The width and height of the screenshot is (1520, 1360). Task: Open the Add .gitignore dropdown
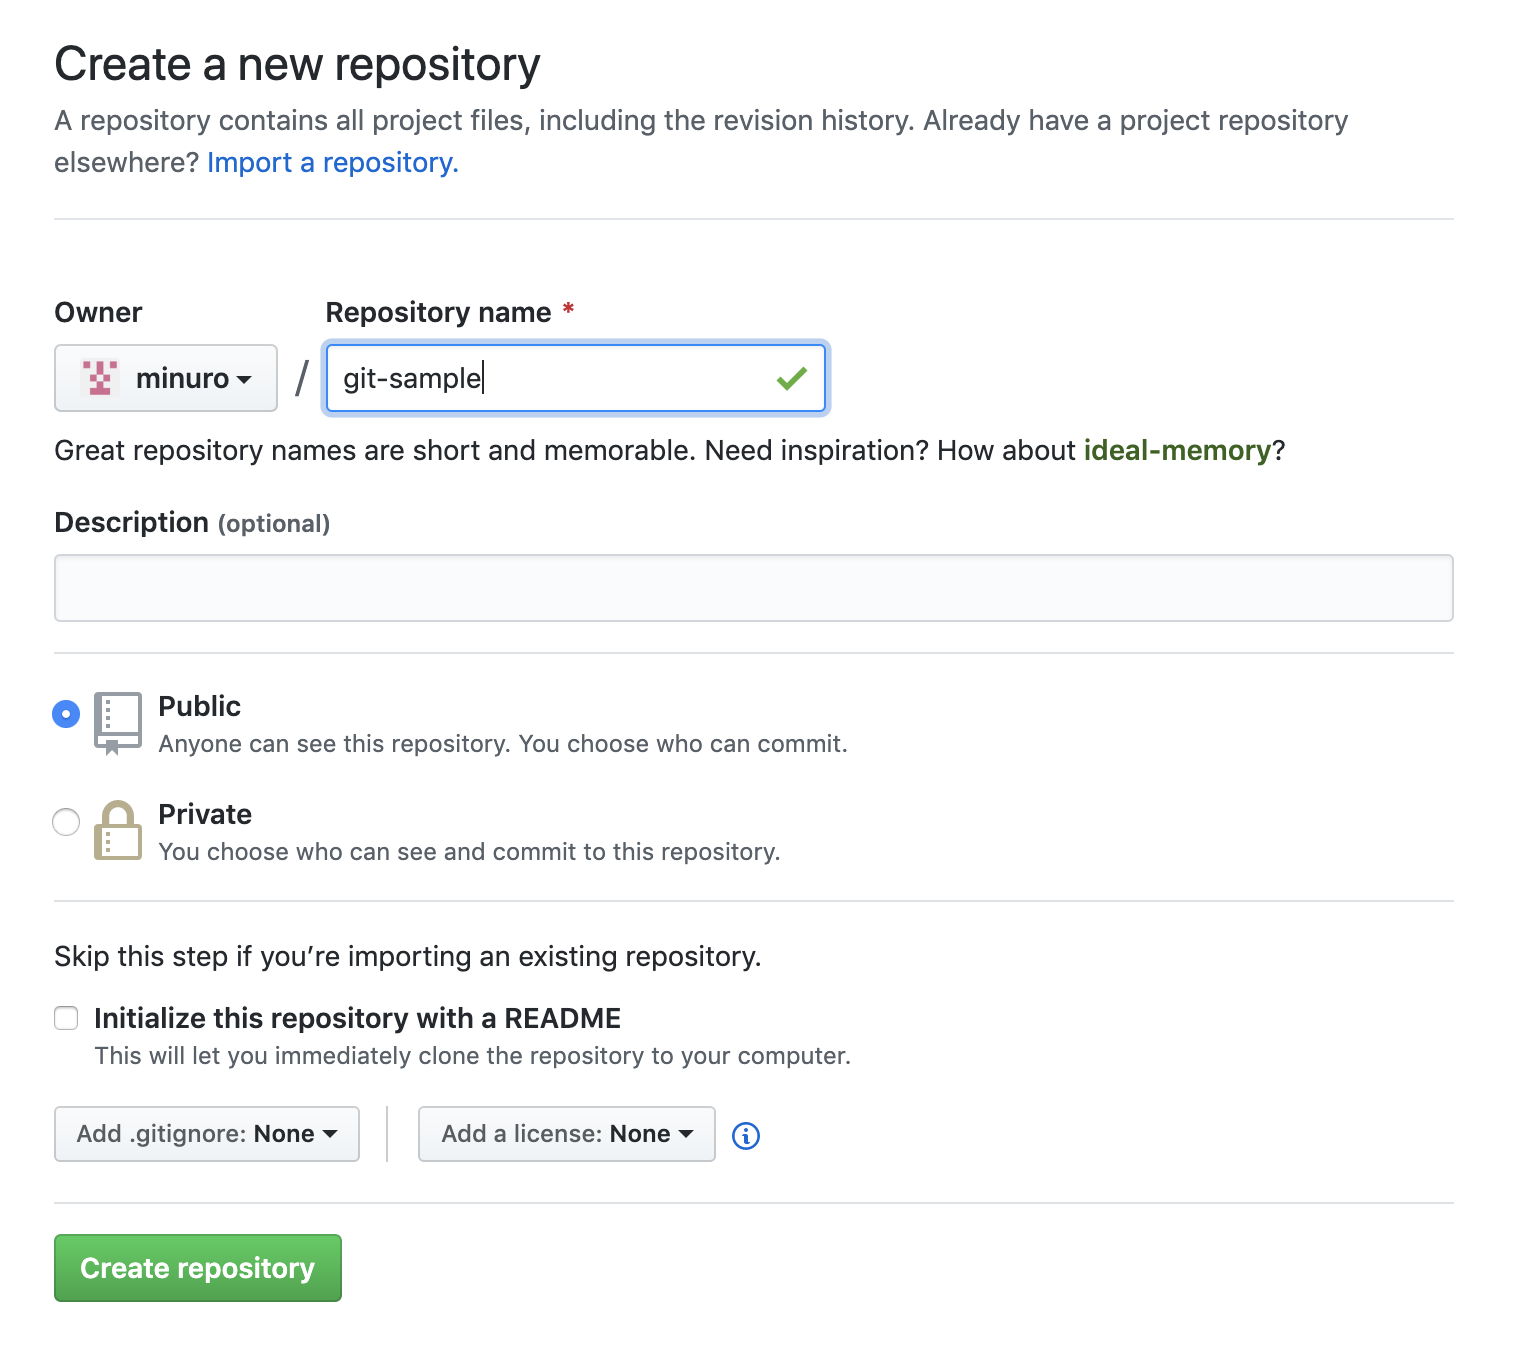pyautogui.click(x=206, y=1134)
